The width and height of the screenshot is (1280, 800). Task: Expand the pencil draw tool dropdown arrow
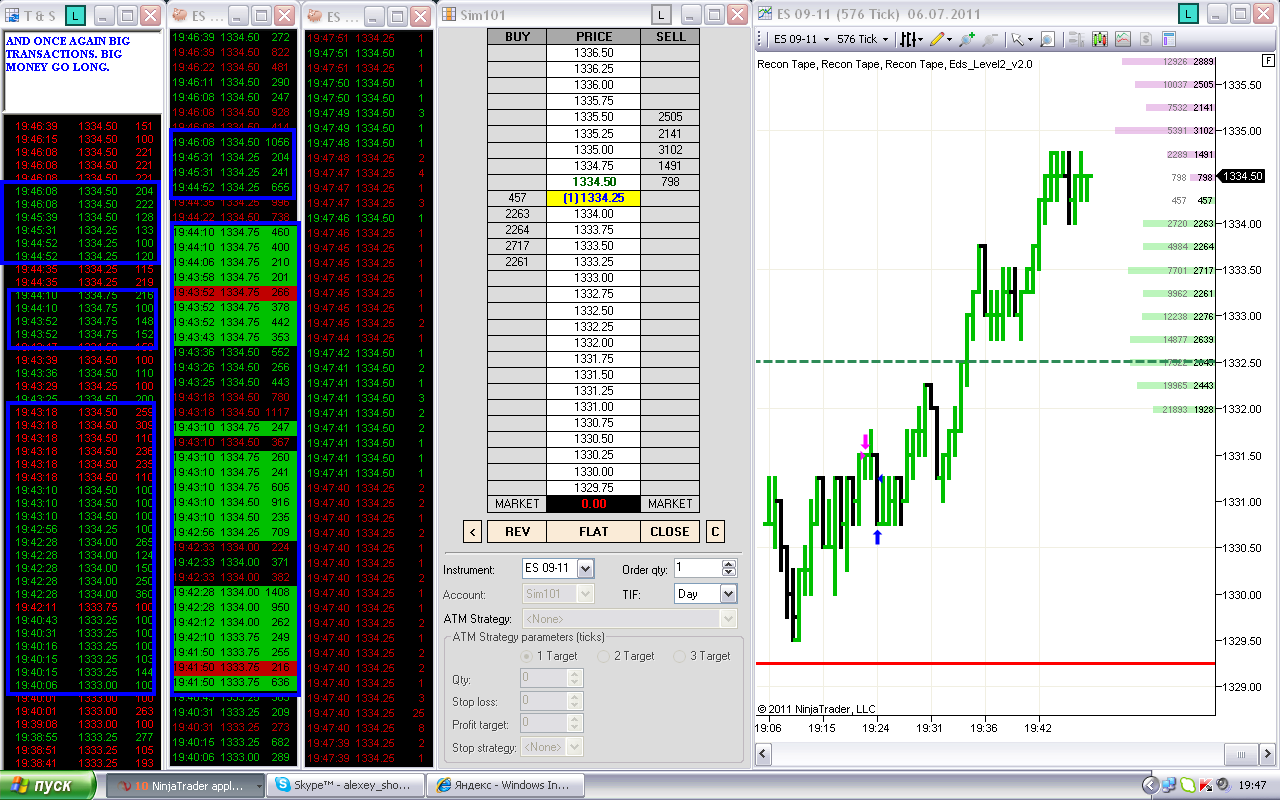950,39
